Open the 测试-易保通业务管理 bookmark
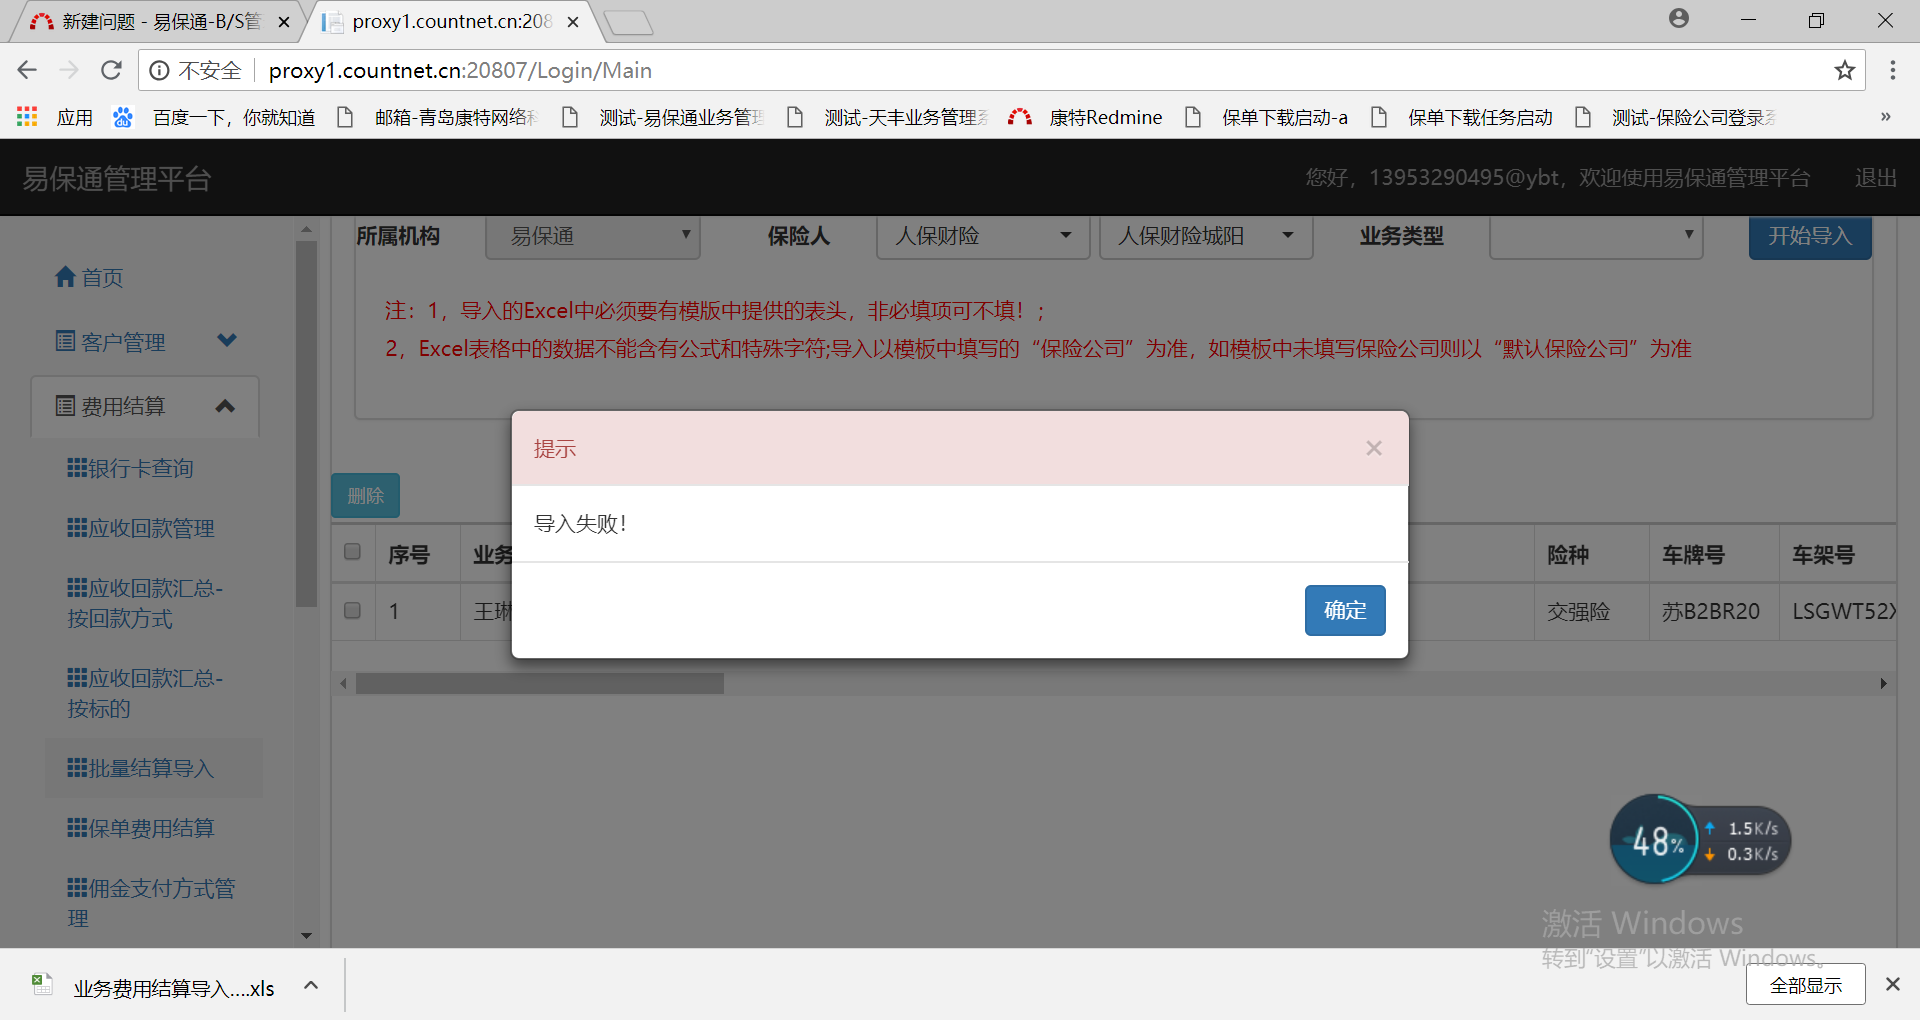 [x=663, y=118]
